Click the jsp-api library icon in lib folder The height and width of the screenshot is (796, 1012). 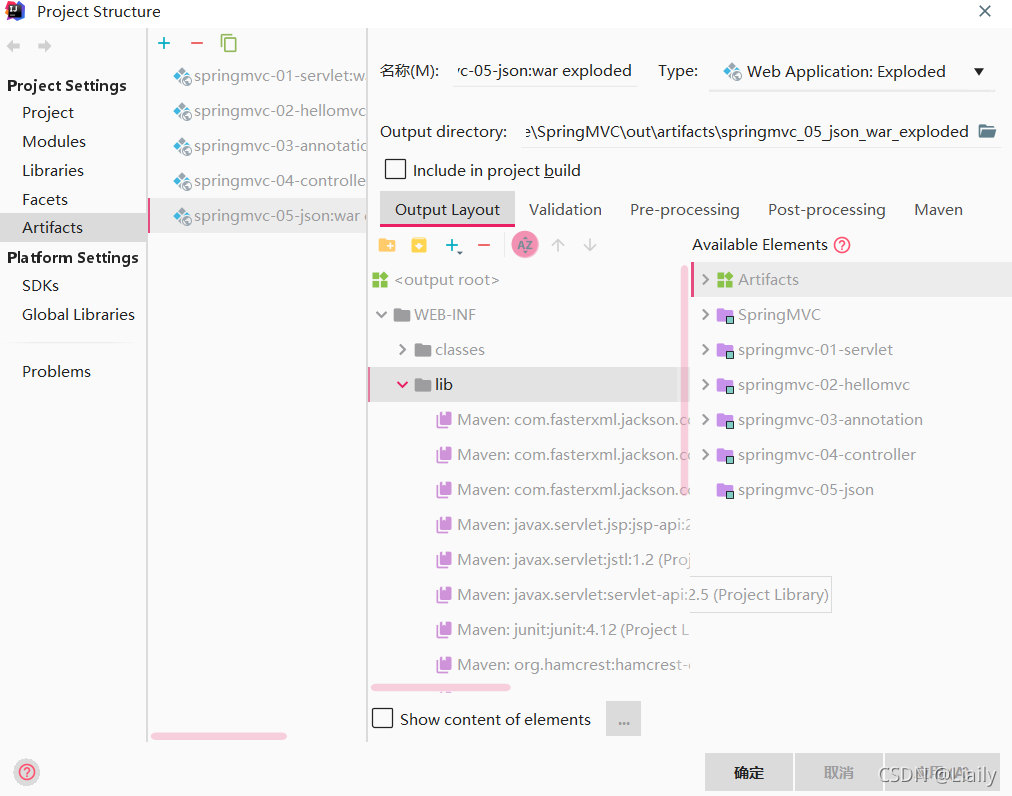tap(443, 525)
